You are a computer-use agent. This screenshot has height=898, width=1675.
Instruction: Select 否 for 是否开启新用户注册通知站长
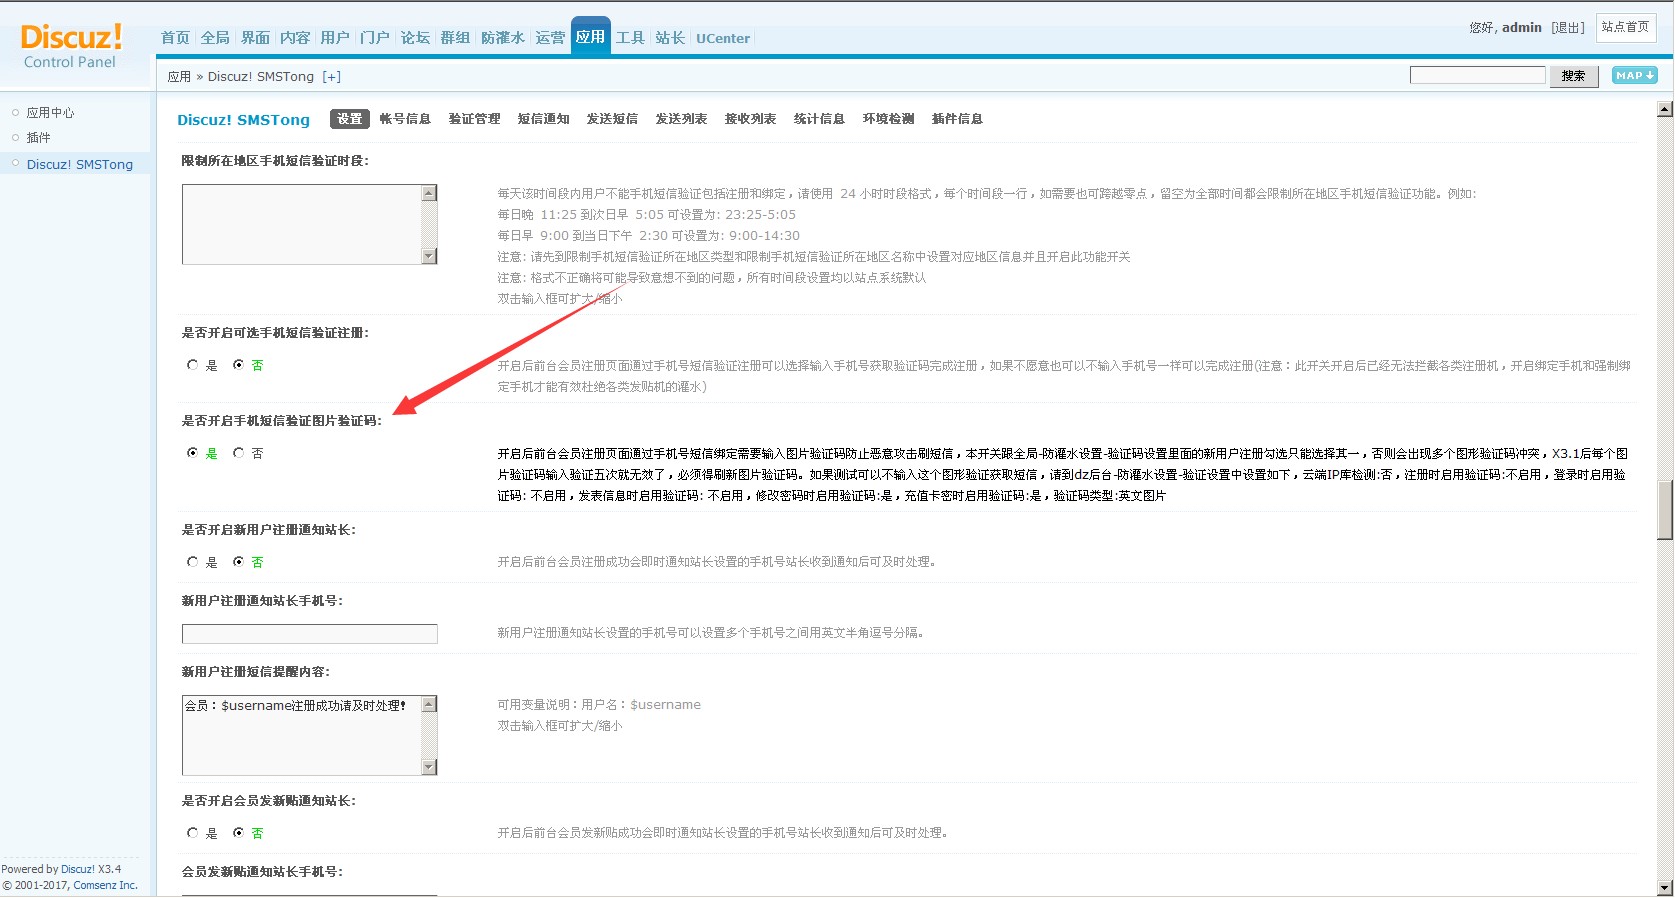pyautogui.click(x=238, y=562)
